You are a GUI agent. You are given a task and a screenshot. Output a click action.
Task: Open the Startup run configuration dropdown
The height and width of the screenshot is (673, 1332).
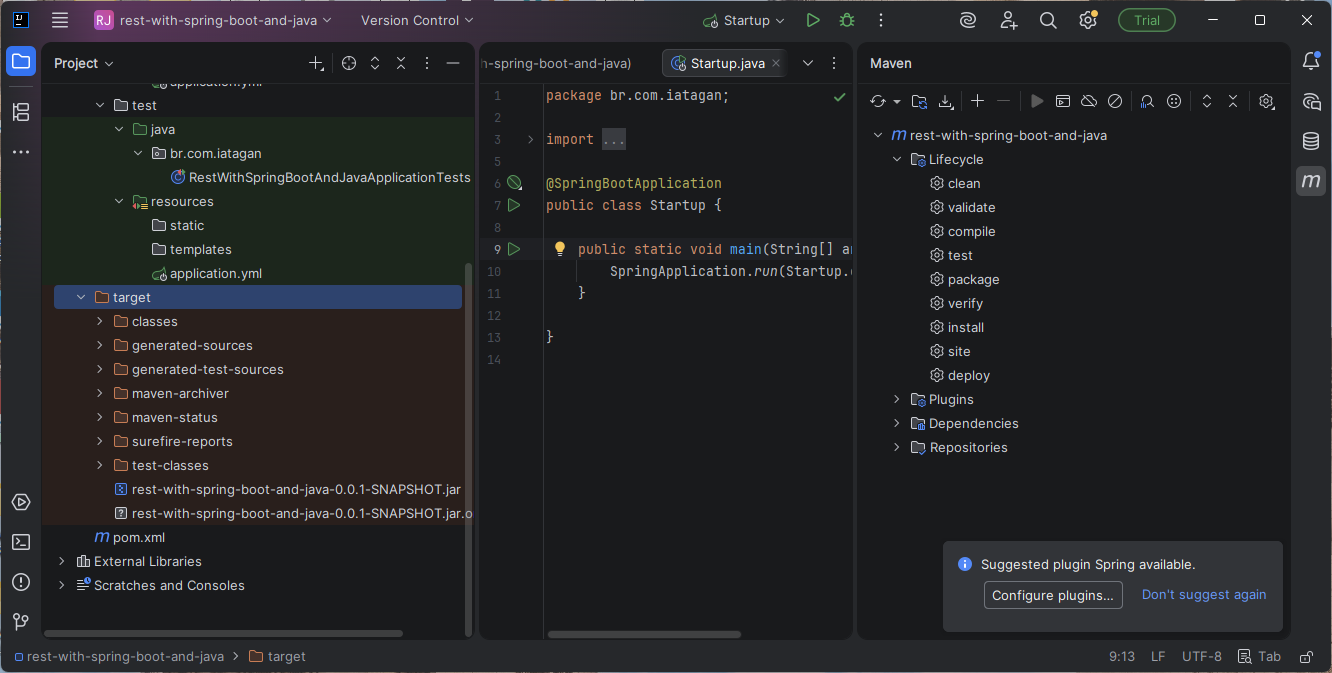745,20
